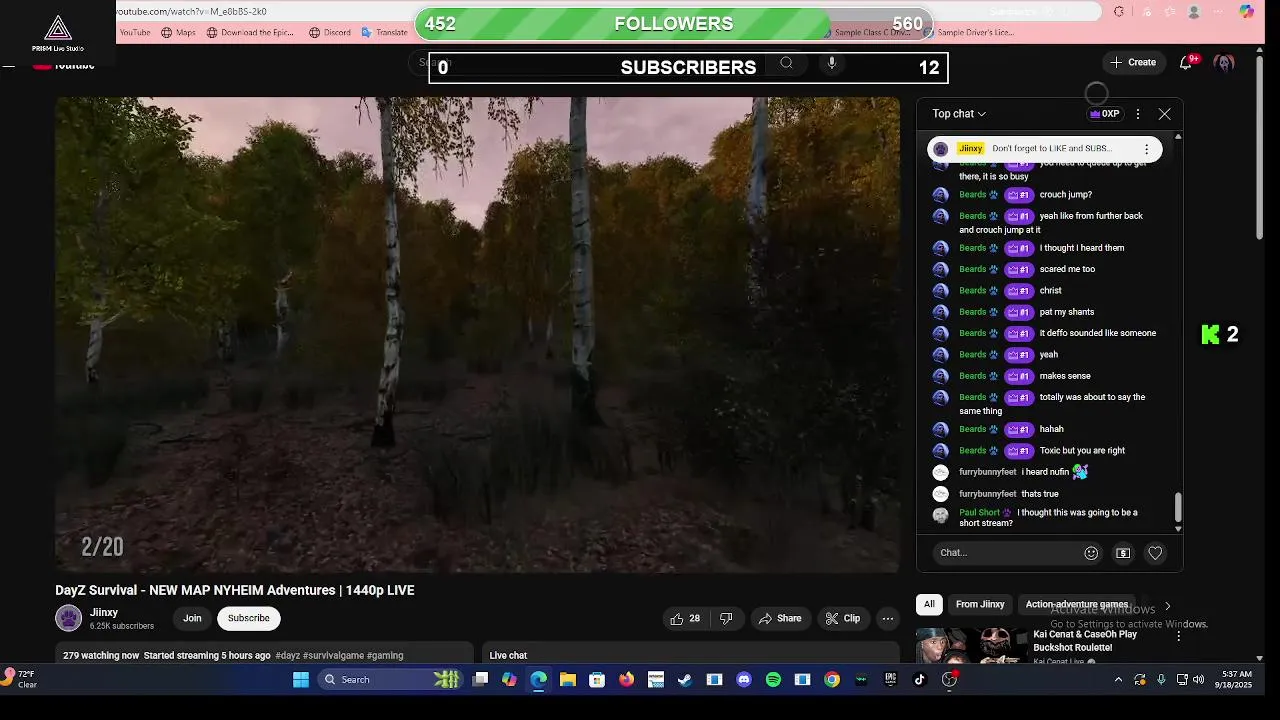Click the live chat scrollbar thumb
This screenshot has width=1280, height=720.
point(1178,507)
